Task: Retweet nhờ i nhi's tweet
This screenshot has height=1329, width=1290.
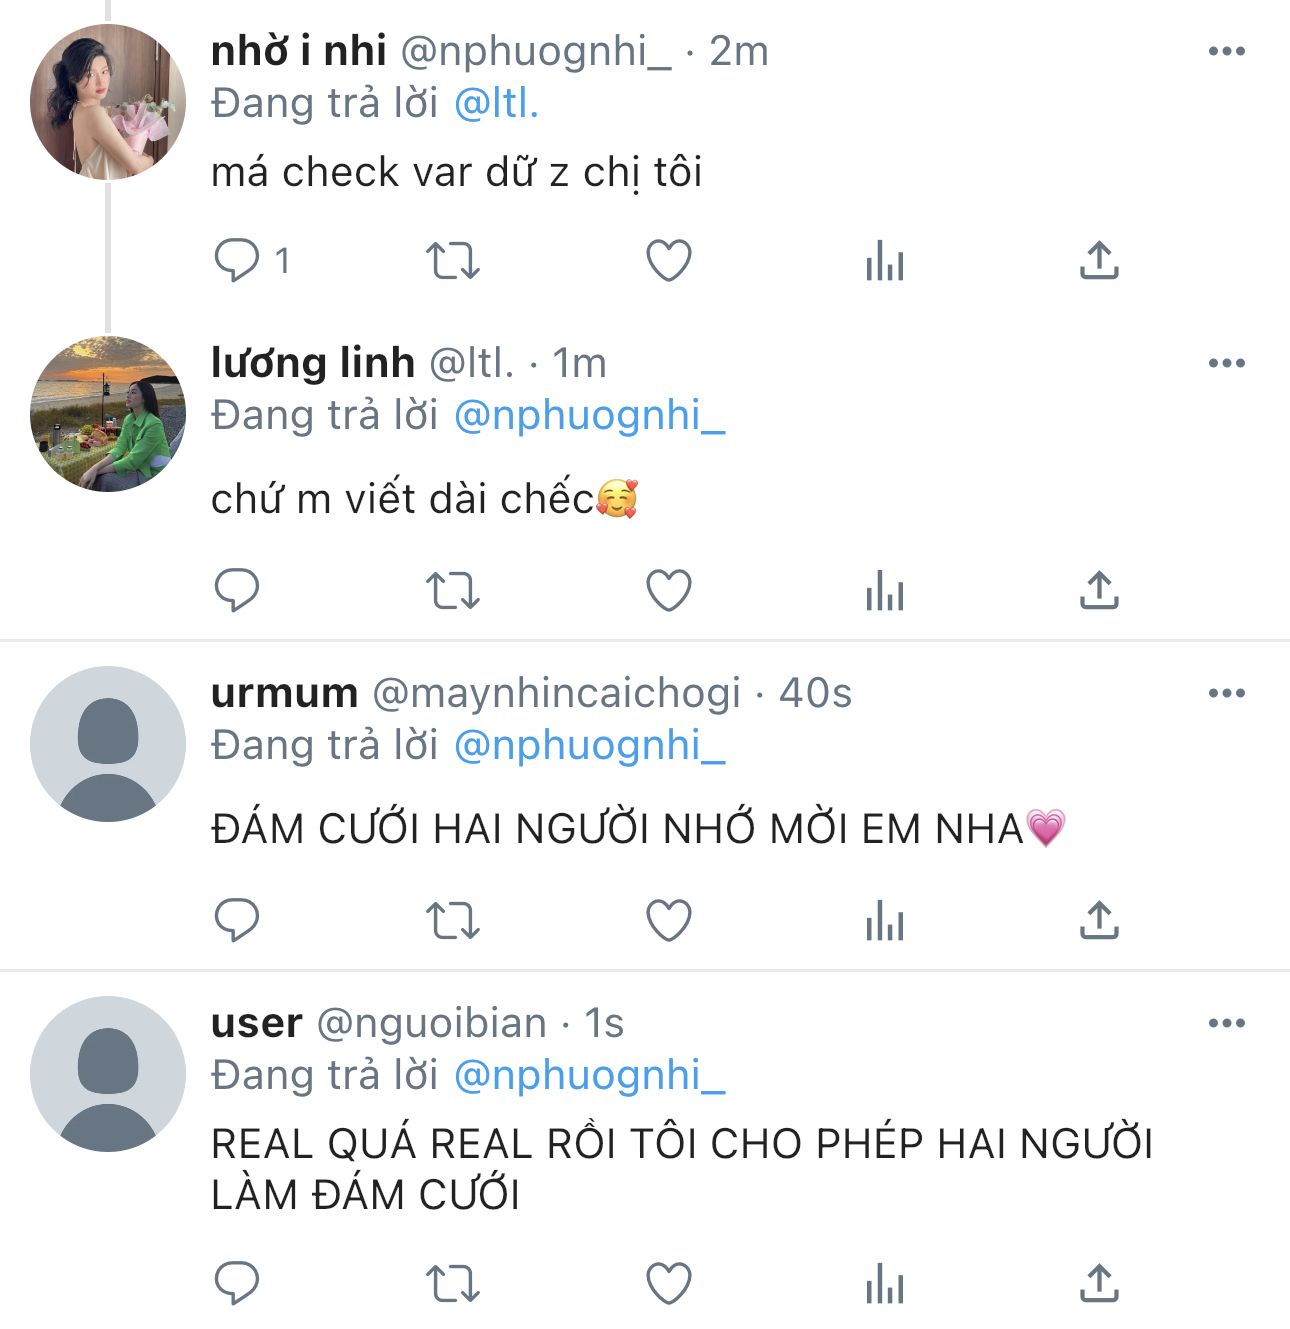Action: pyautogui.click(x=453, y=261)
